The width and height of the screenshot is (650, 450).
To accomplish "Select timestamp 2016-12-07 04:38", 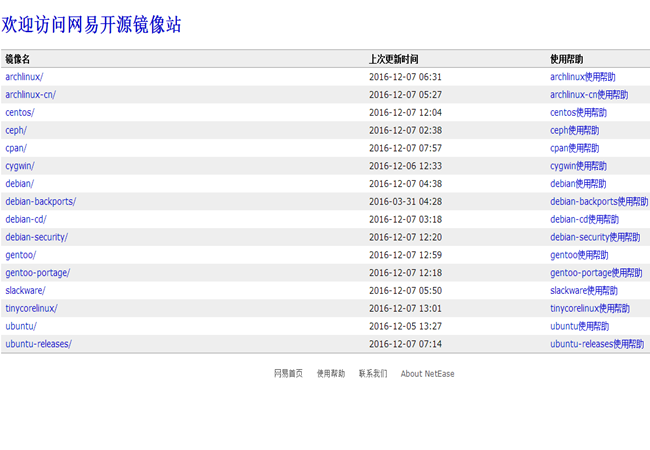I will [405, 184].
